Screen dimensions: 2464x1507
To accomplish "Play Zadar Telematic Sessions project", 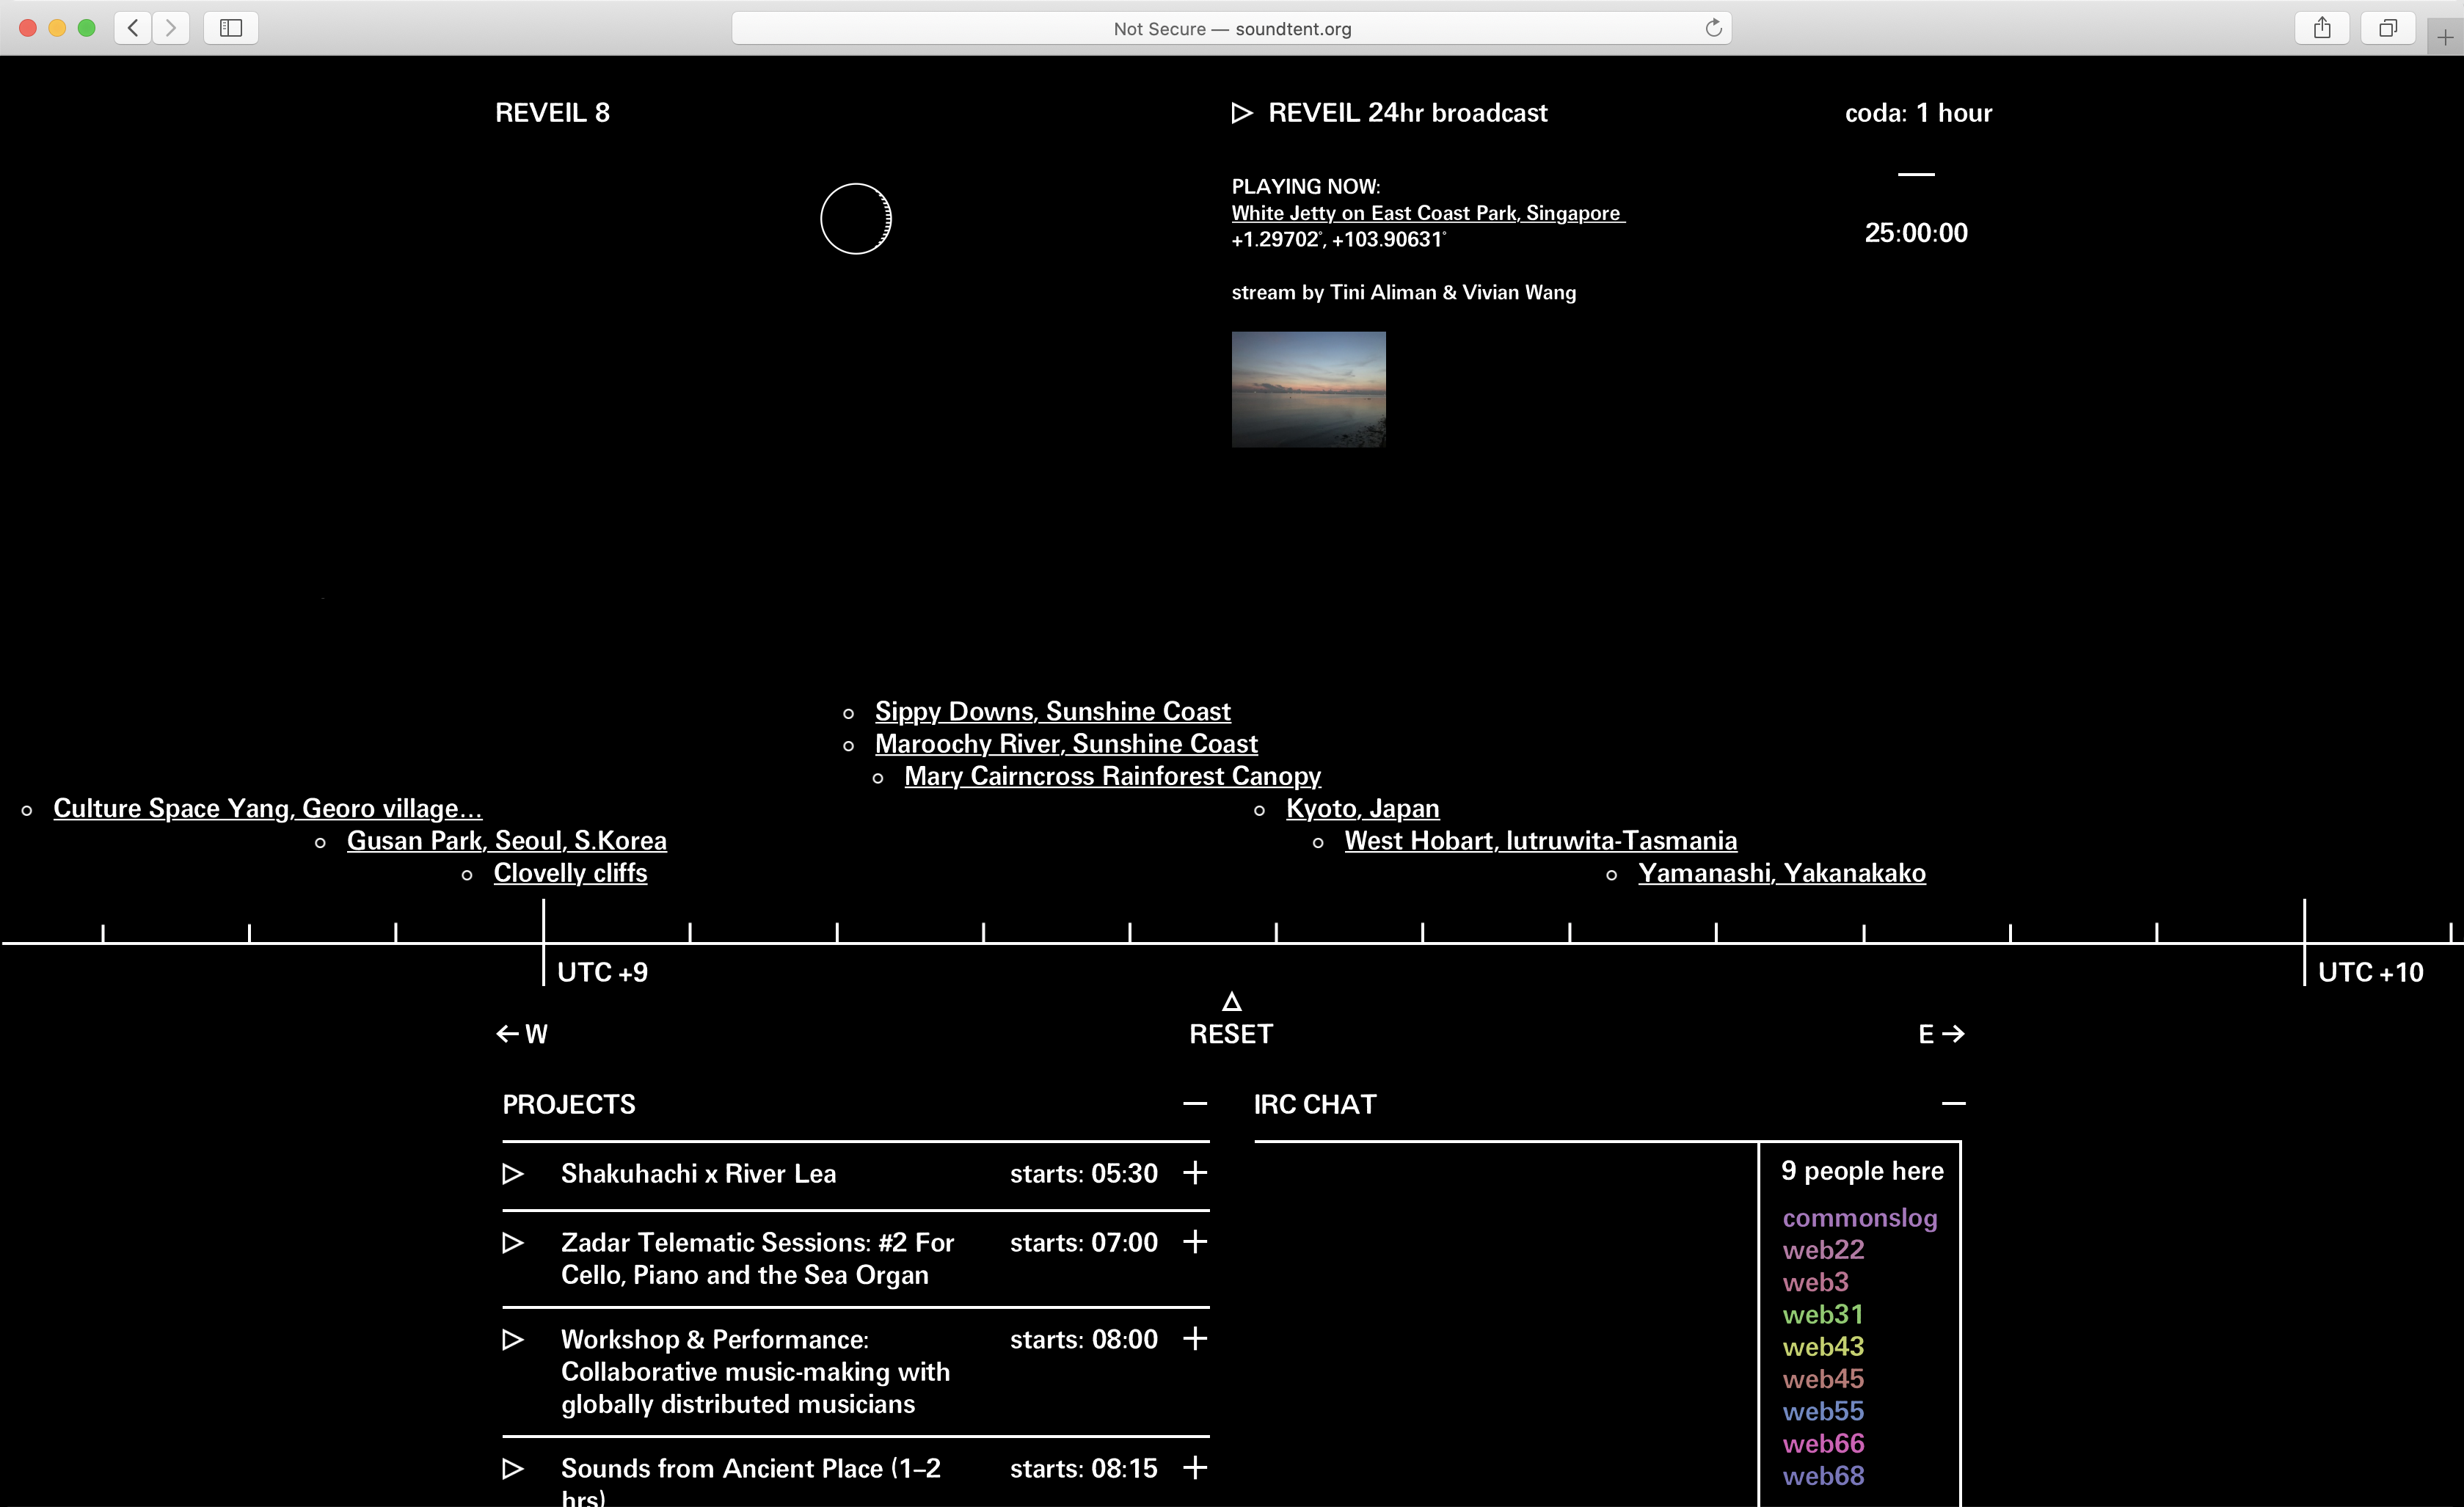I will click(513, 1242).
